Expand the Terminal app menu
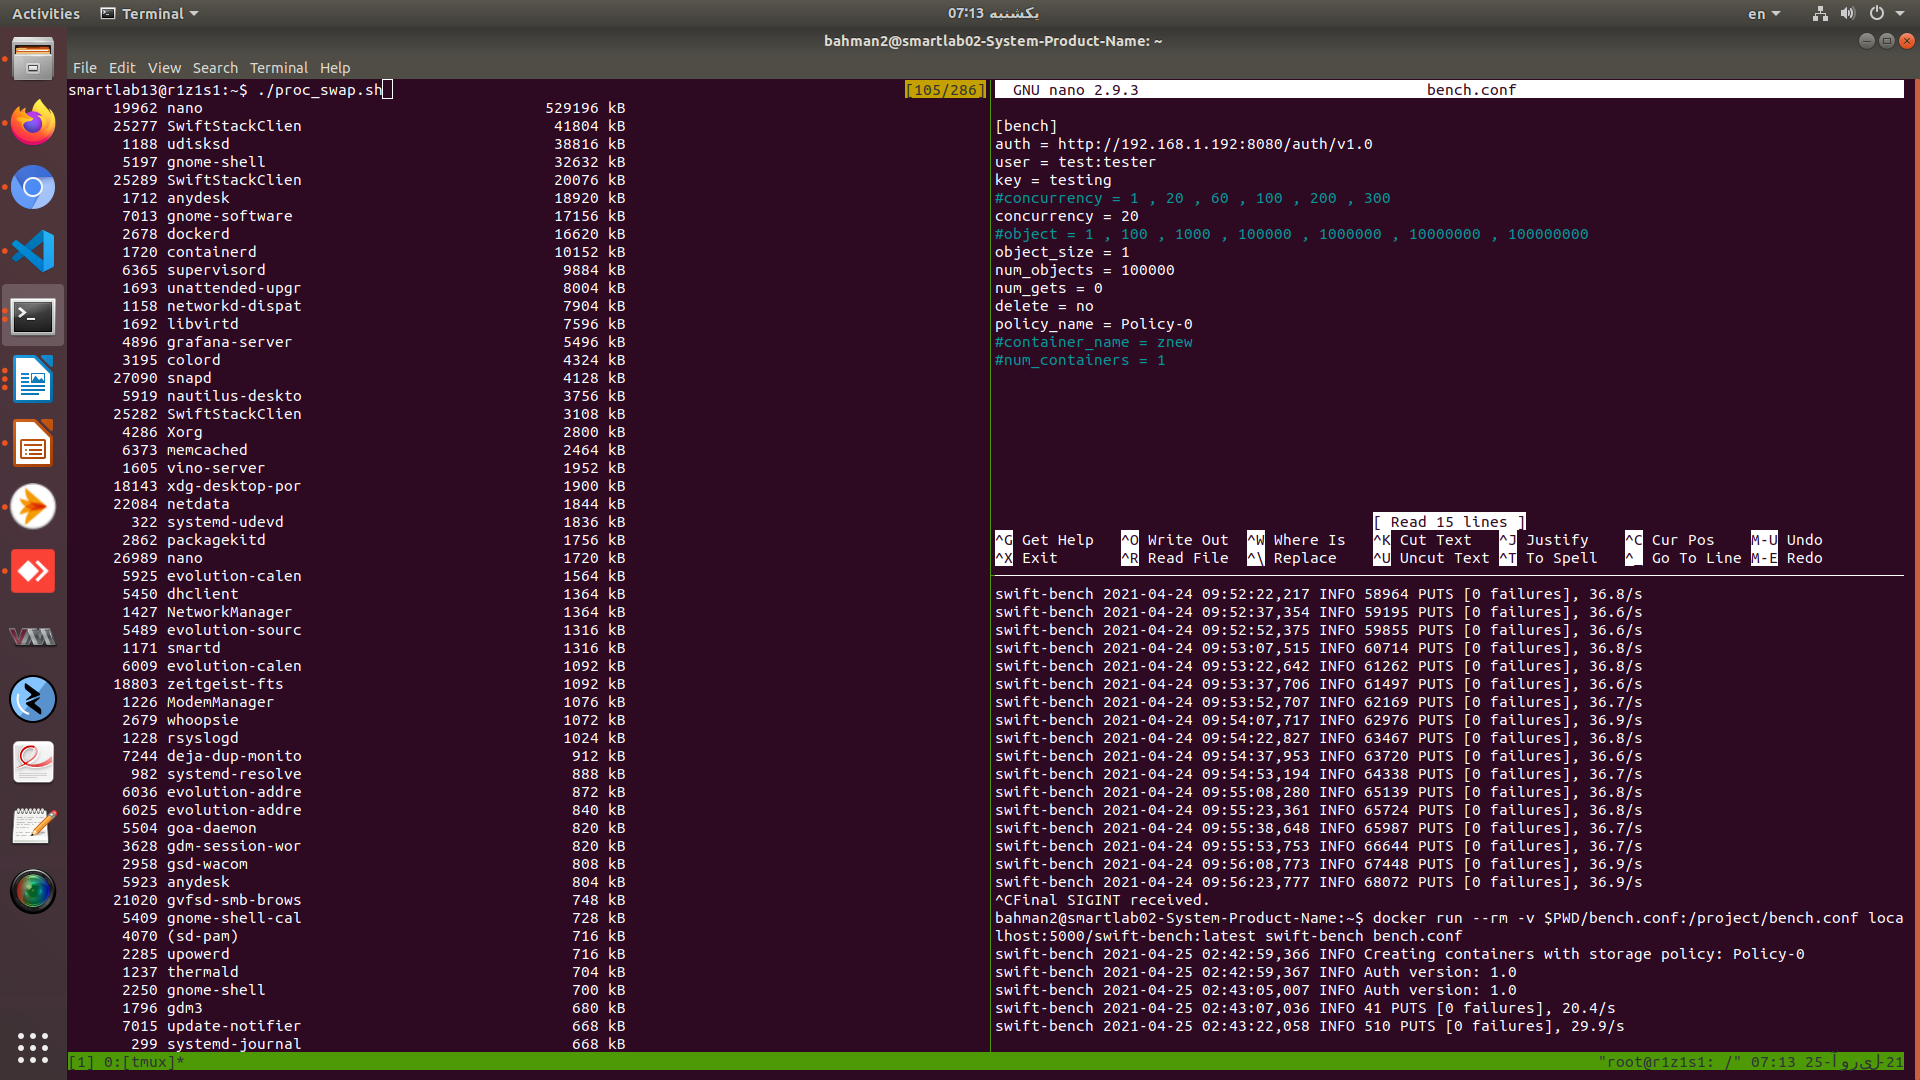The width and height of the screenshot is (1920, 1080). (150, 14)
